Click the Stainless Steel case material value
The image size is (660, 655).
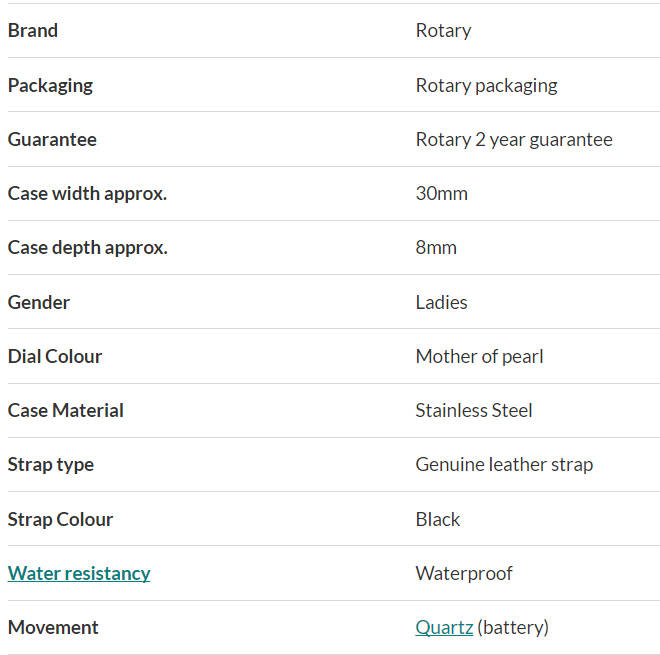pyautogui.click(x=474, y=410)
